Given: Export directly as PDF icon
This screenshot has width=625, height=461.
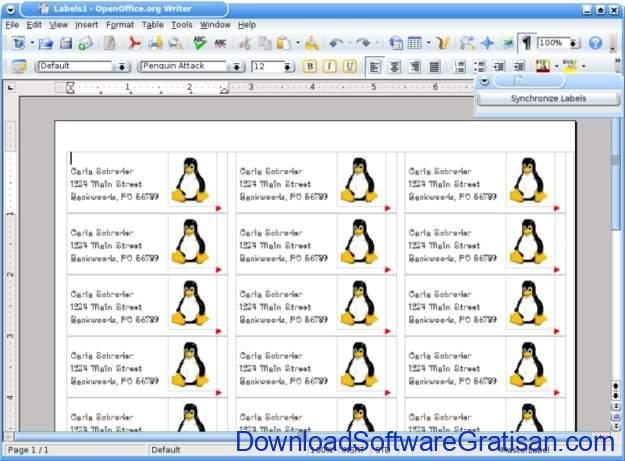Looking at the screenshot, I should (x=135, y=43).
